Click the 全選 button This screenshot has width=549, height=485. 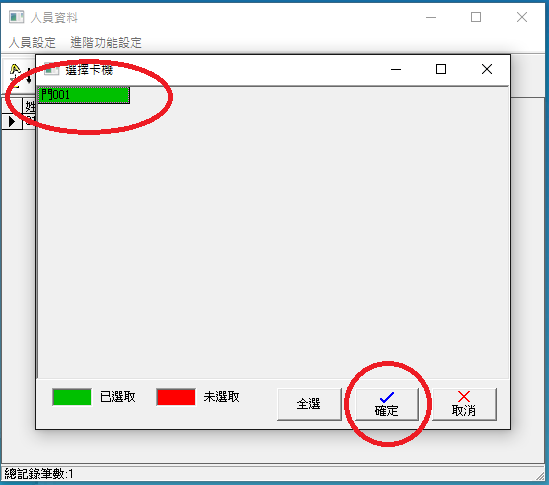tap(309, 404)
